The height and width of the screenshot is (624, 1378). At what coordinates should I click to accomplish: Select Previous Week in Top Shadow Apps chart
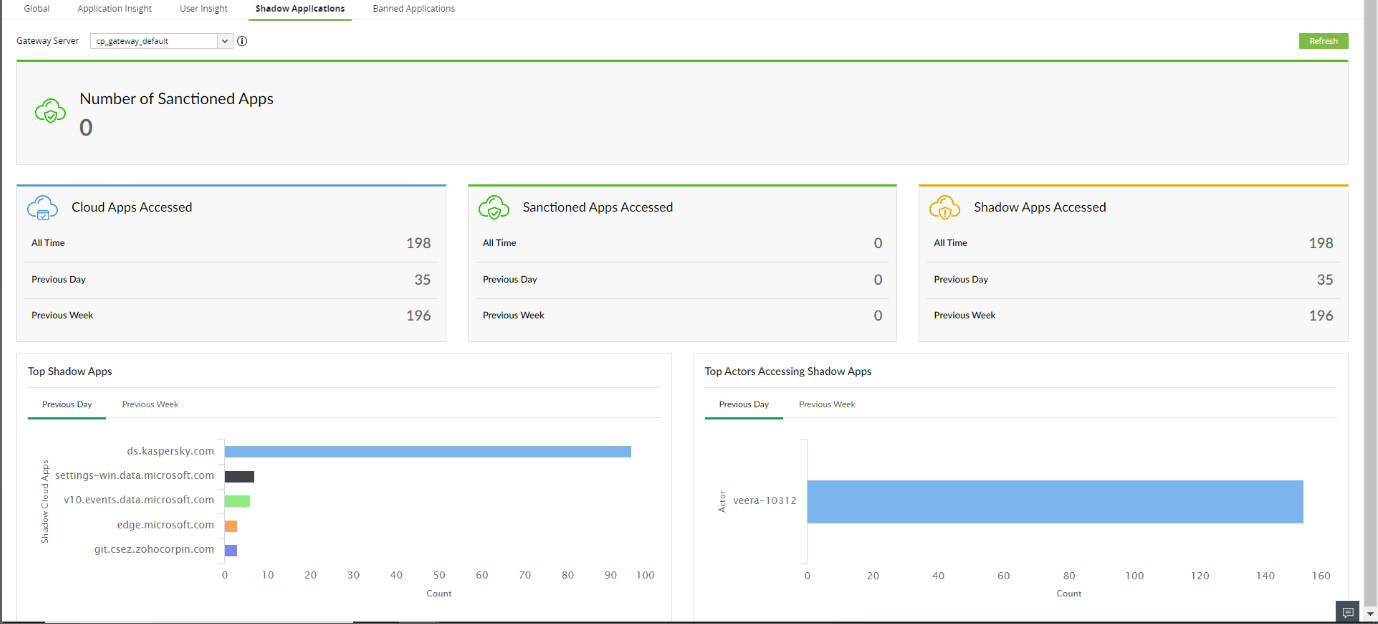coord(150,404)
